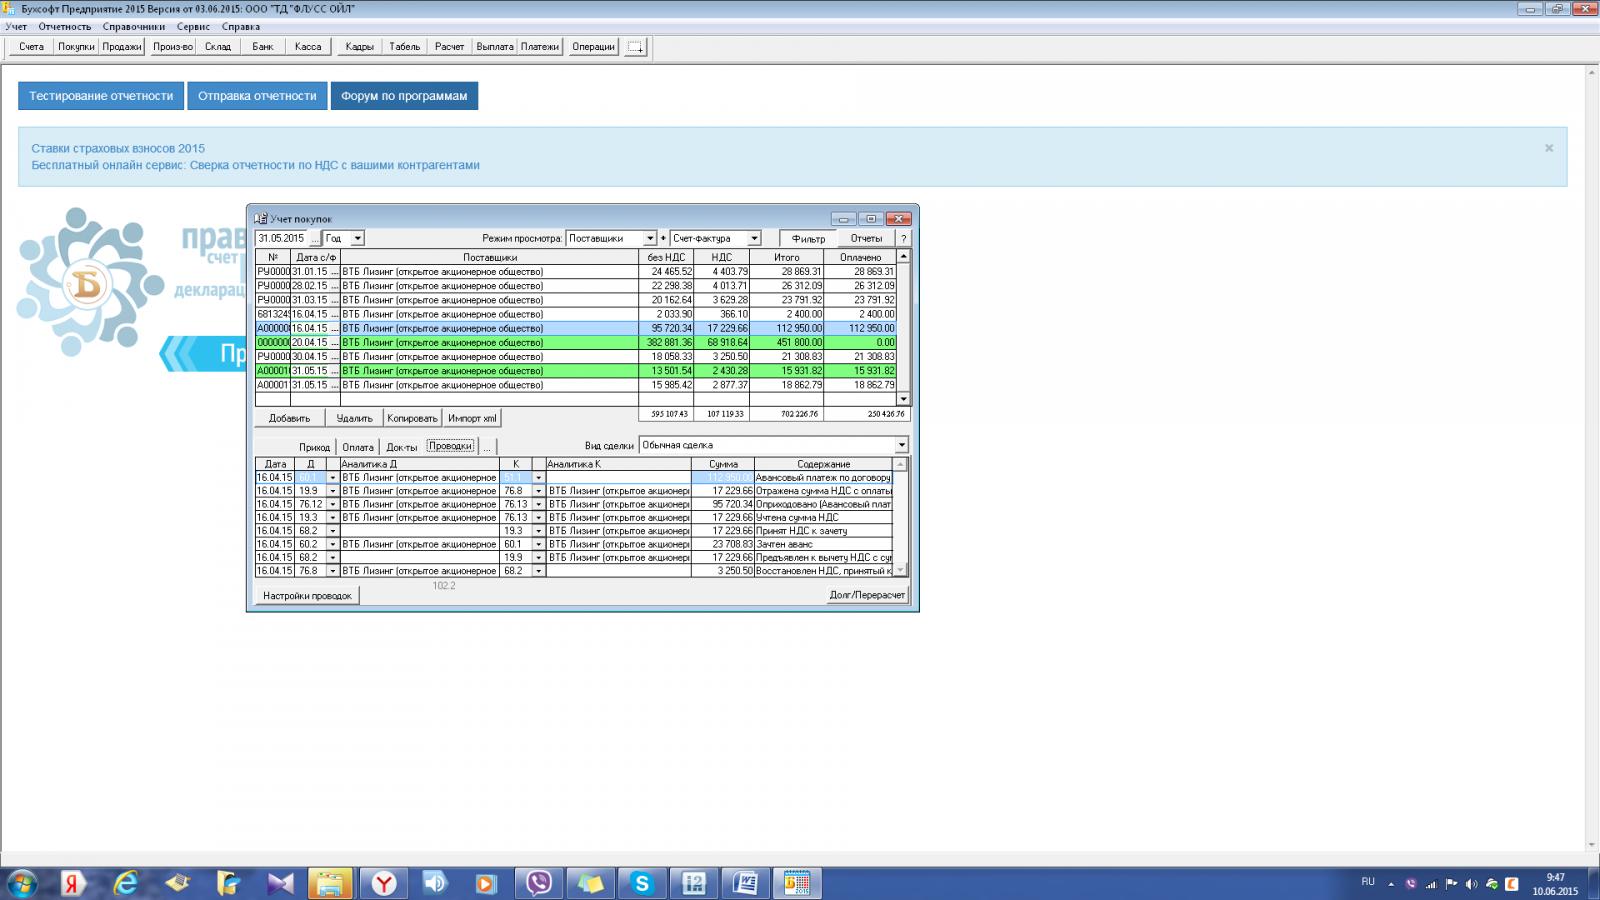Click the "?" help button in Учет покупок

click(903, 239)
